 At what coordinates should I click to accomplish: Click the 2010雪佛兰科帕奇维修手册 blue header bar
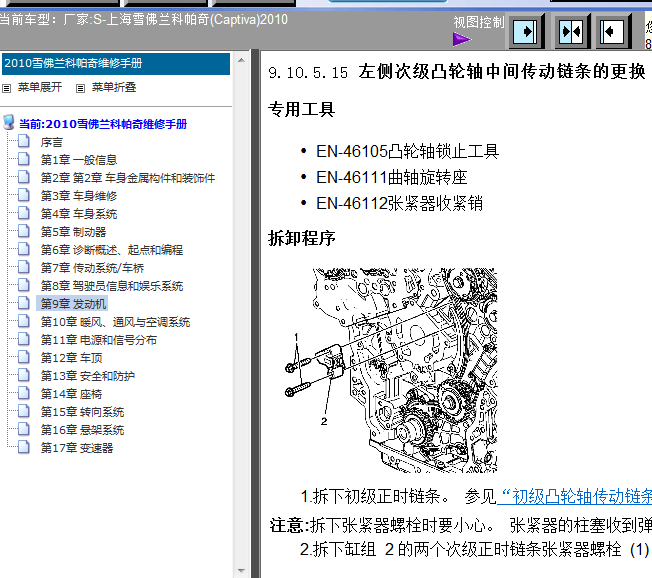pyautogui.click(x=116, y=64)
